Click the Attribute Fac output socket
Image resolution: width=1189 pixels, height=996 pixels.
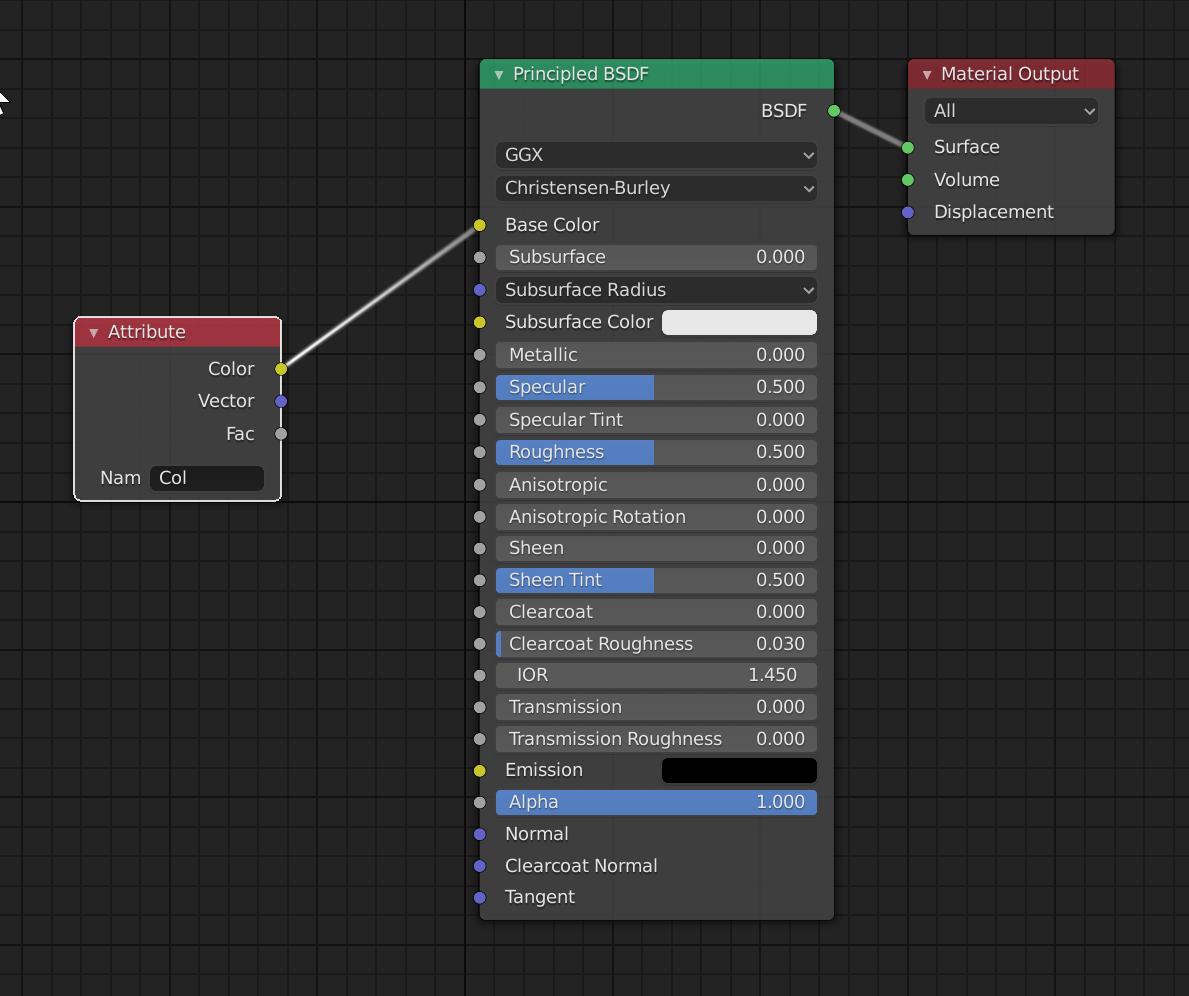281,434
